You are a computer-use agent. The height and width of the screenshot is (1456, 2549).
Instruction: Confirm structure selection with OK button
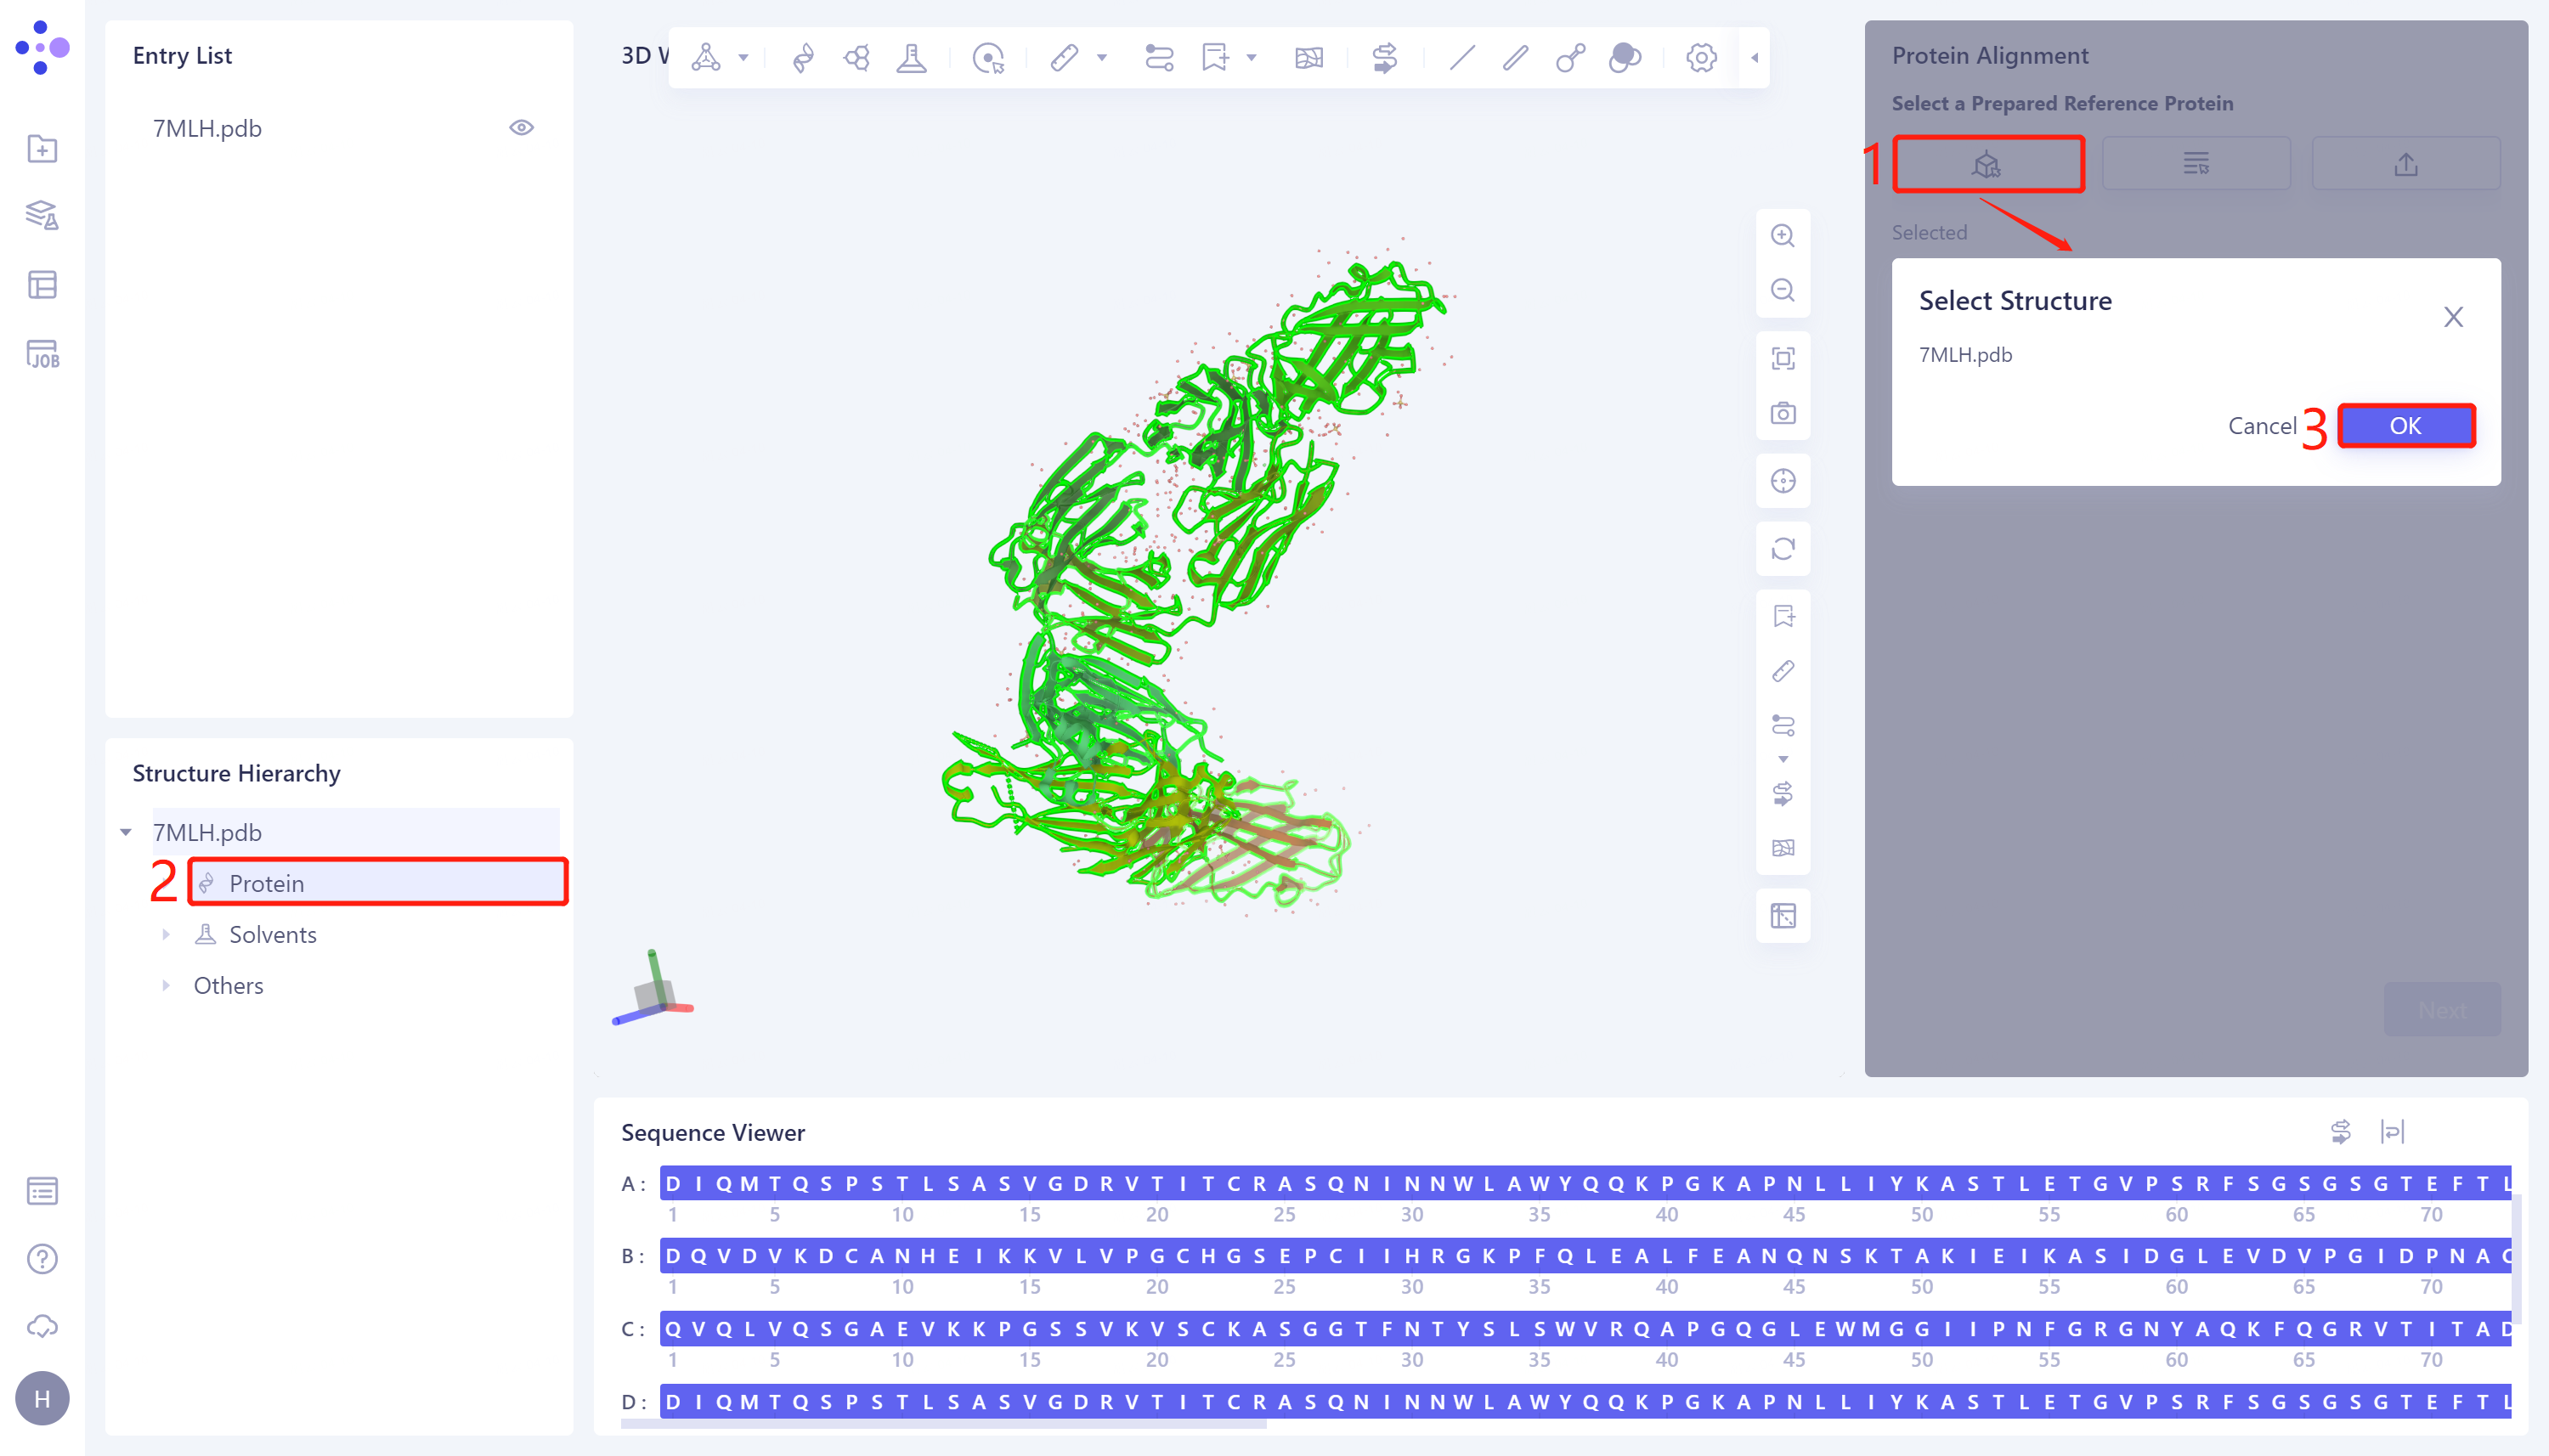(2405, 425)
